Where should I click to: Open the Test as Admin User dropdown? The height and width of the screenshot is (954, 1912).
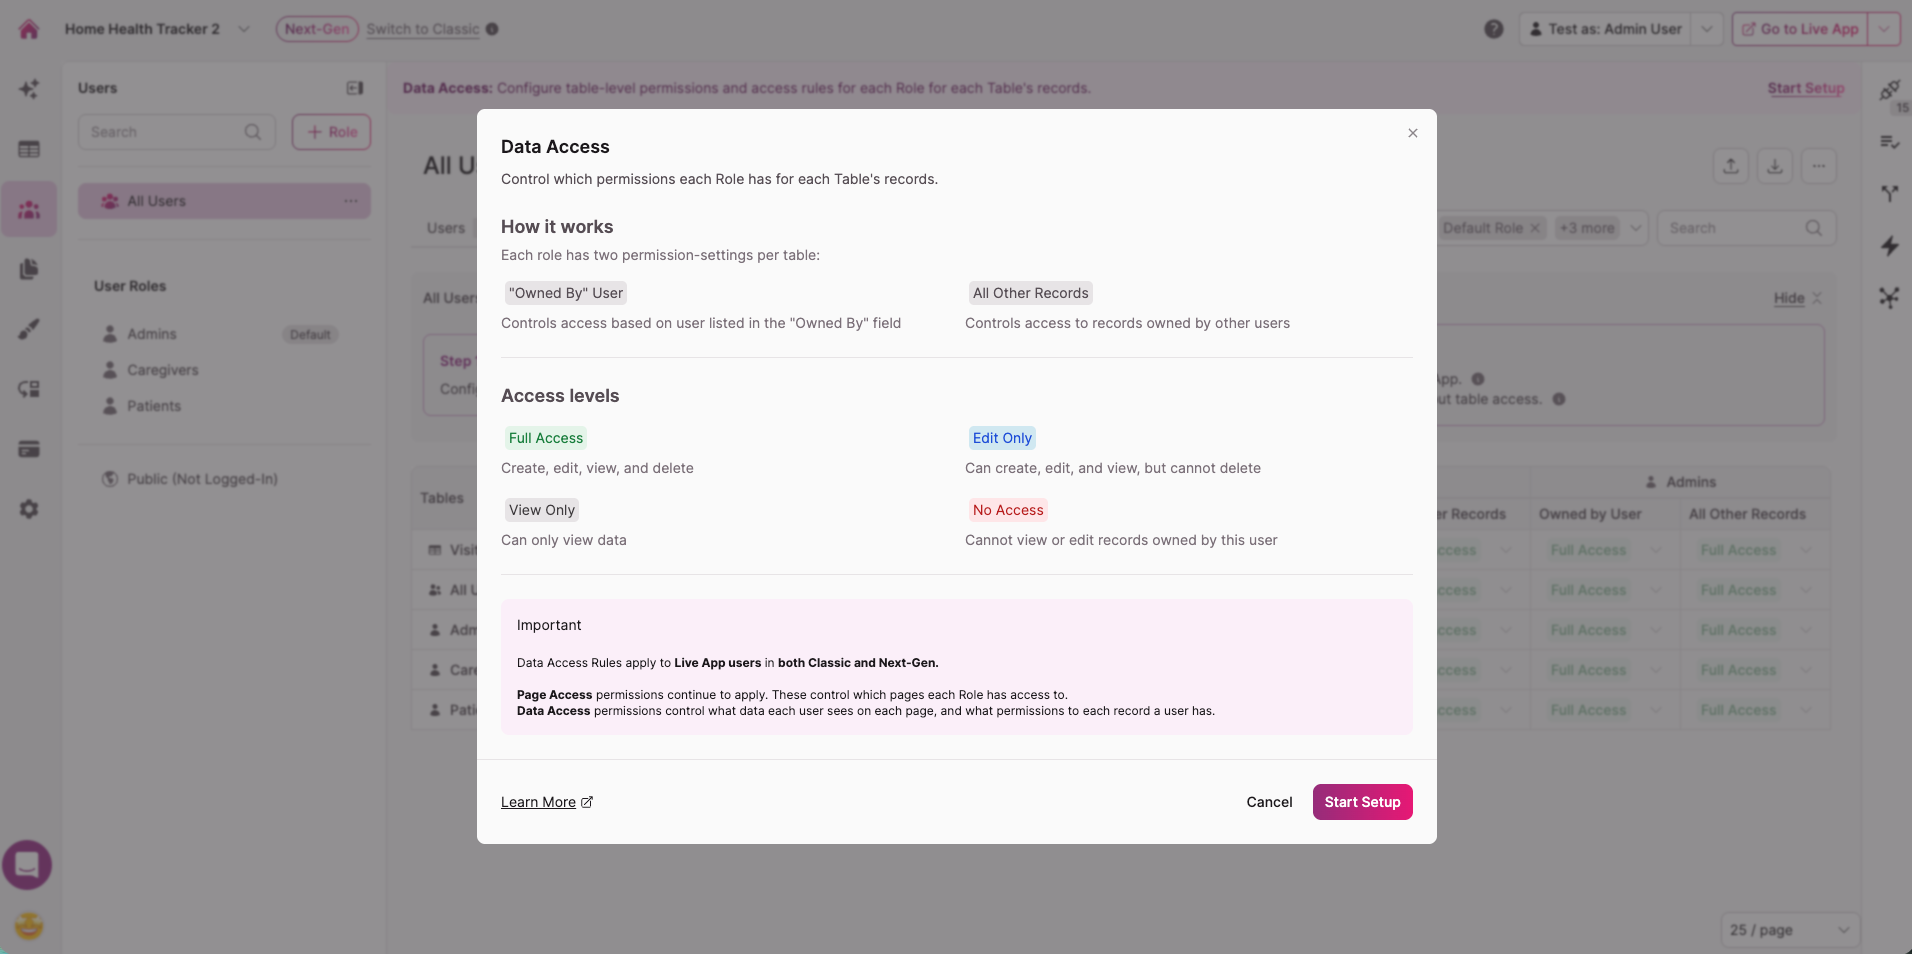coord(1706,29)
